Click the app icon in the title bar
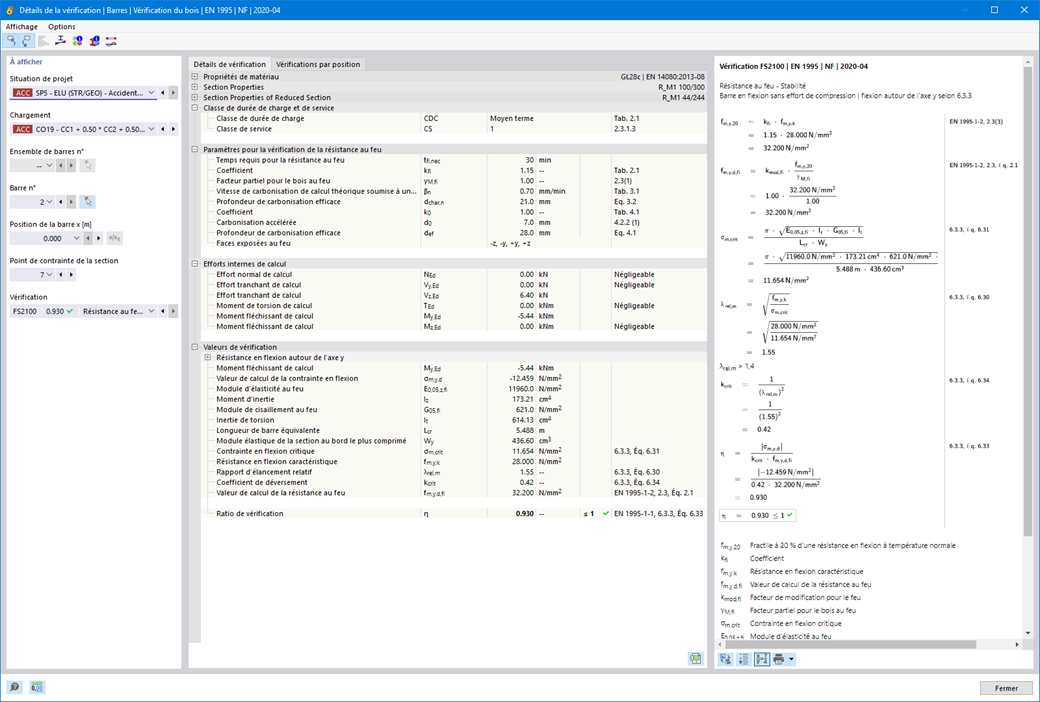 pos(9,10)
